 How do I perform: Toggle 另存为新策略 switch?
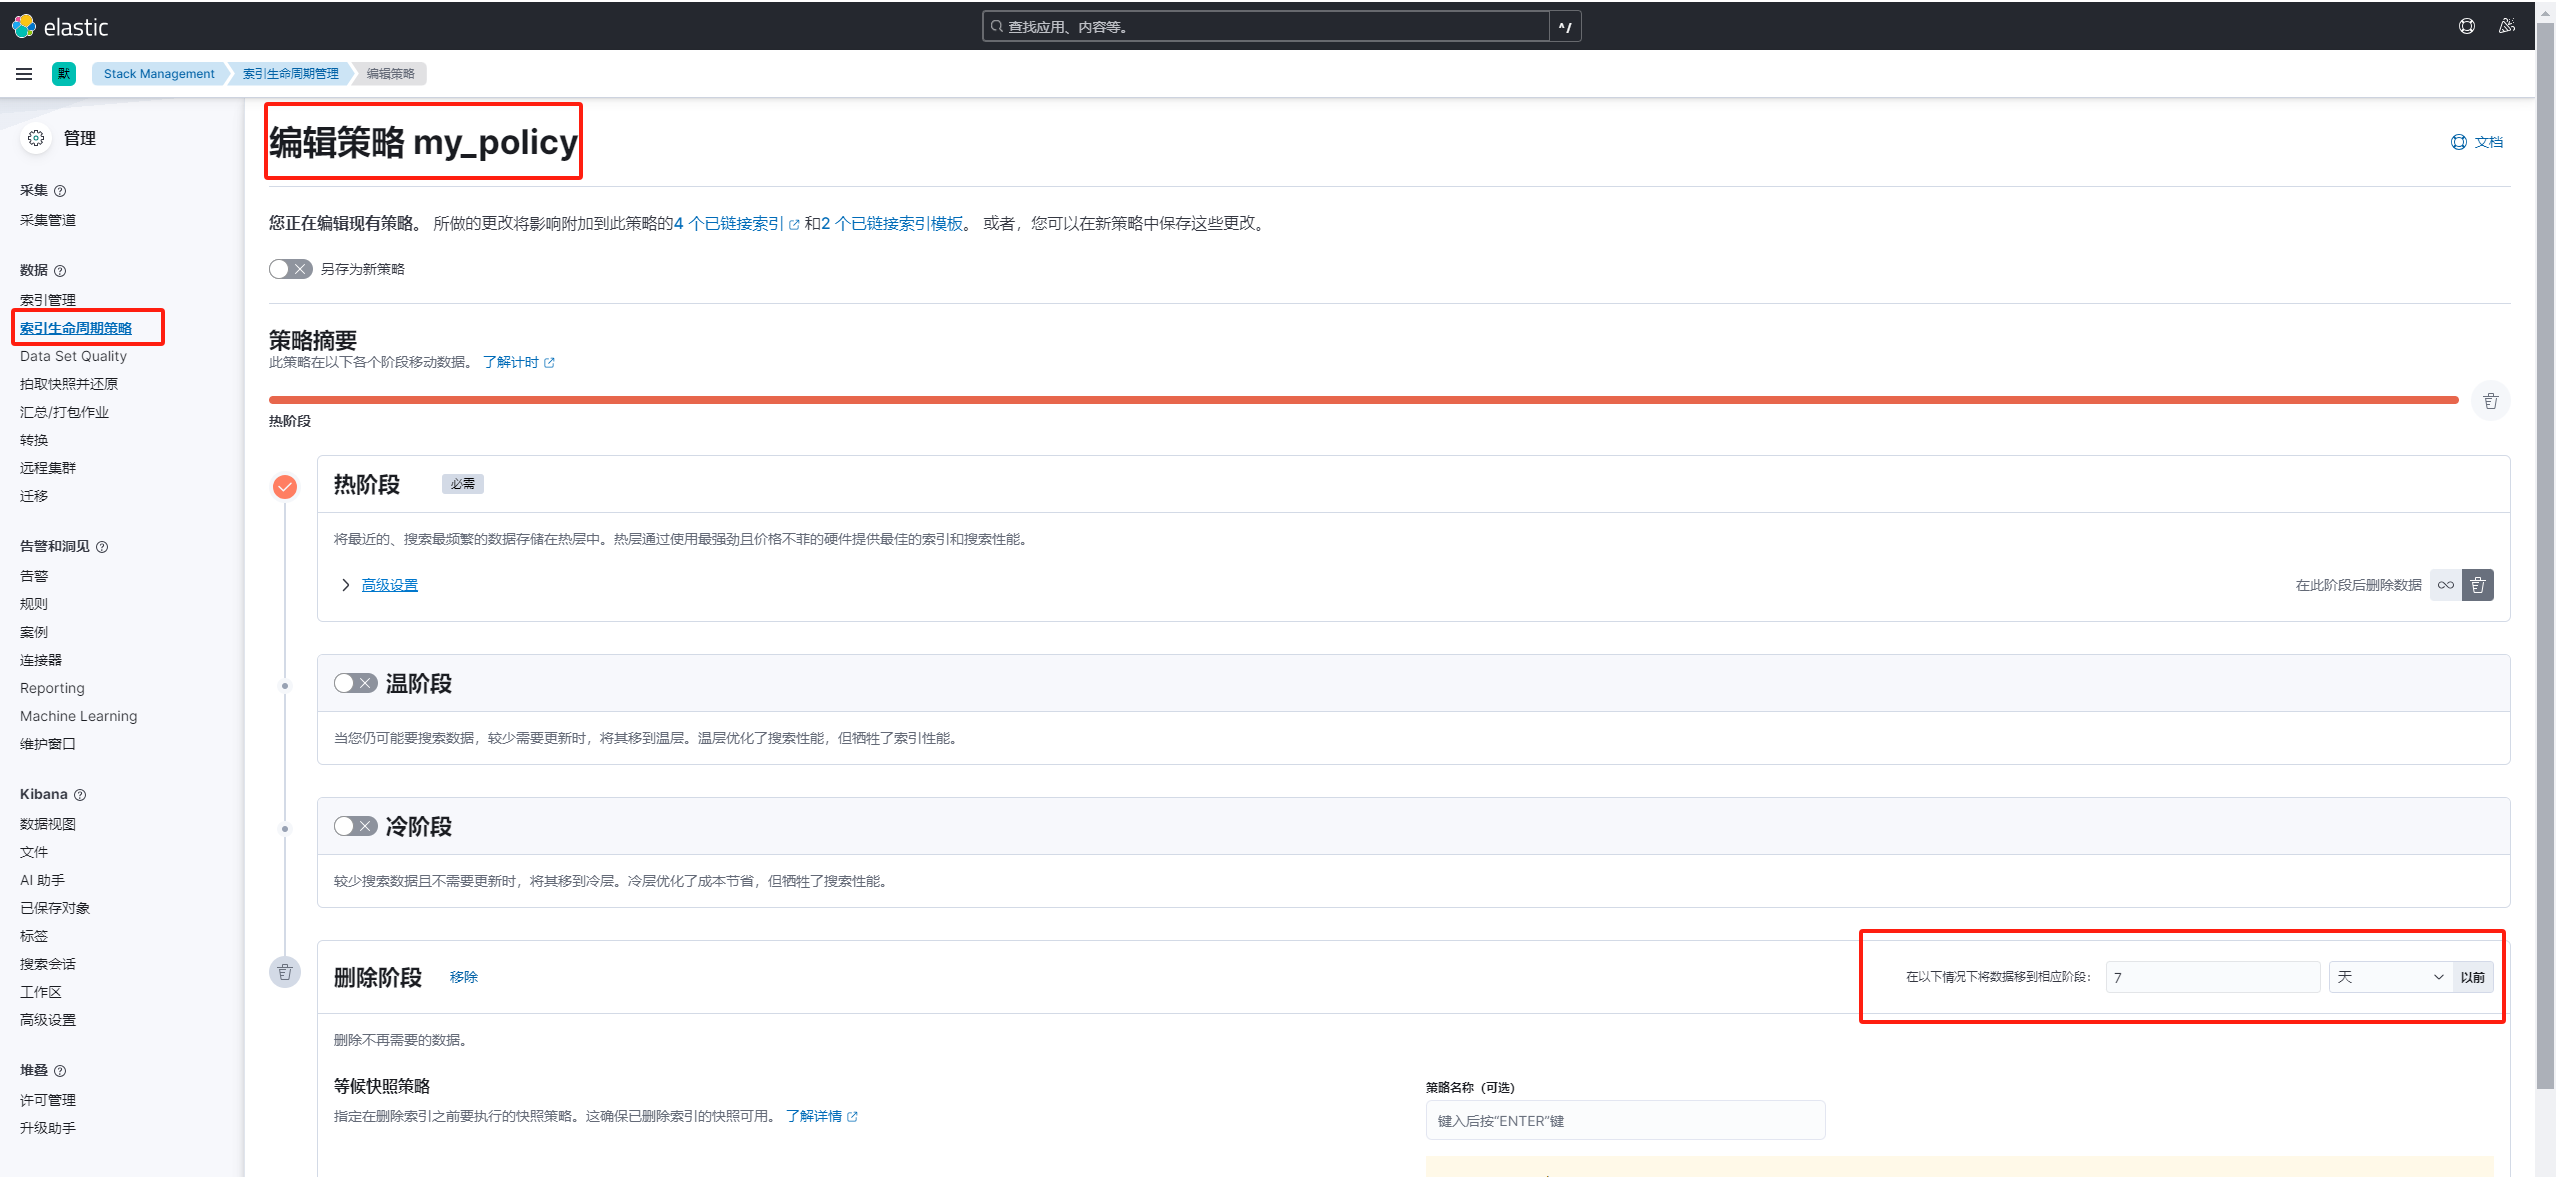click(x=290, y=269)
